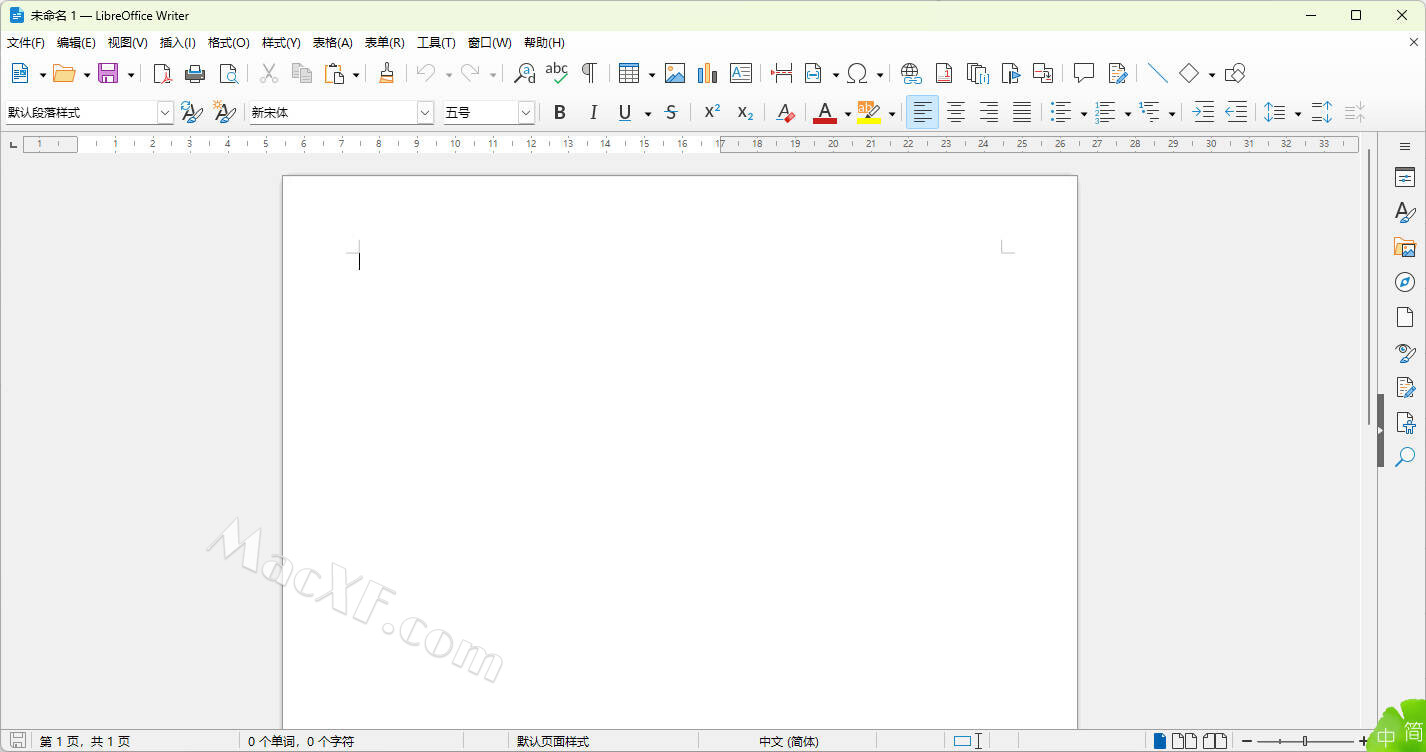This screenshot has height=752, width=1426.
Task: Select the Clone Formatting paintbrush icon
Action: tap(387, 73)
